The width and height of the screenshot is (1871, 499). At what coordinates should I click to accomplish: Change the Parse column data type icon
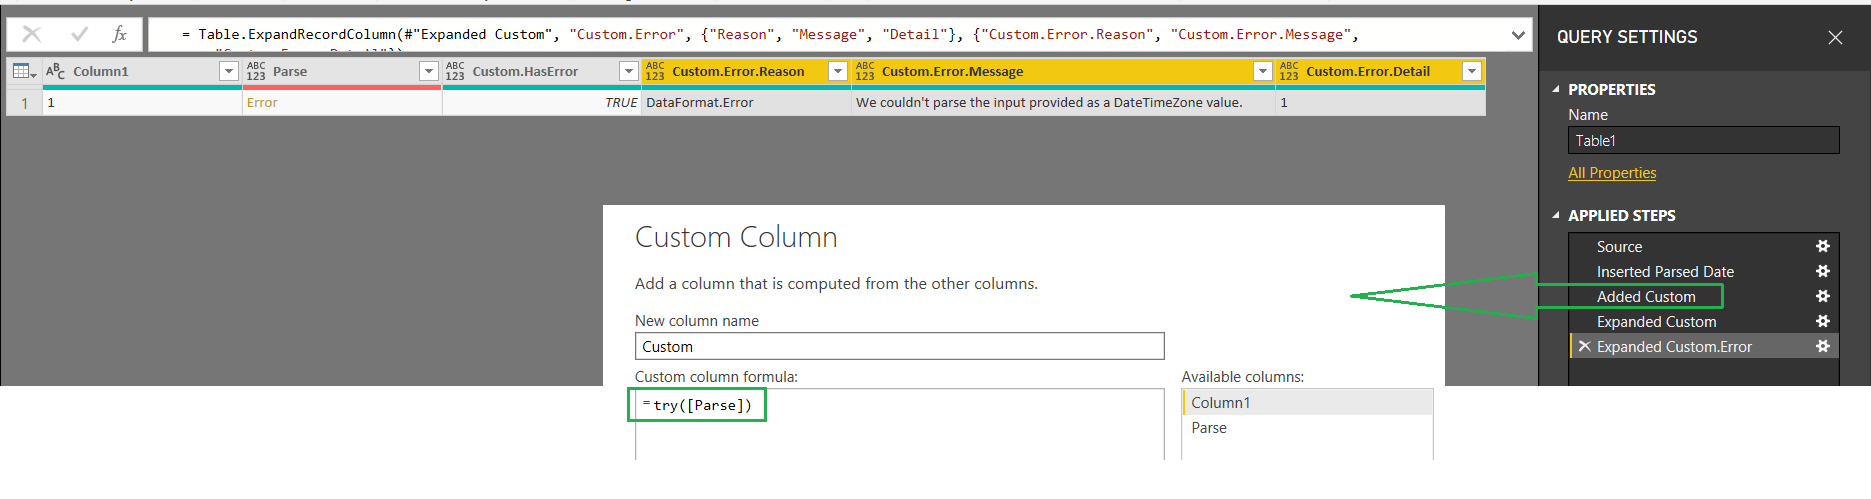point(256,71)
